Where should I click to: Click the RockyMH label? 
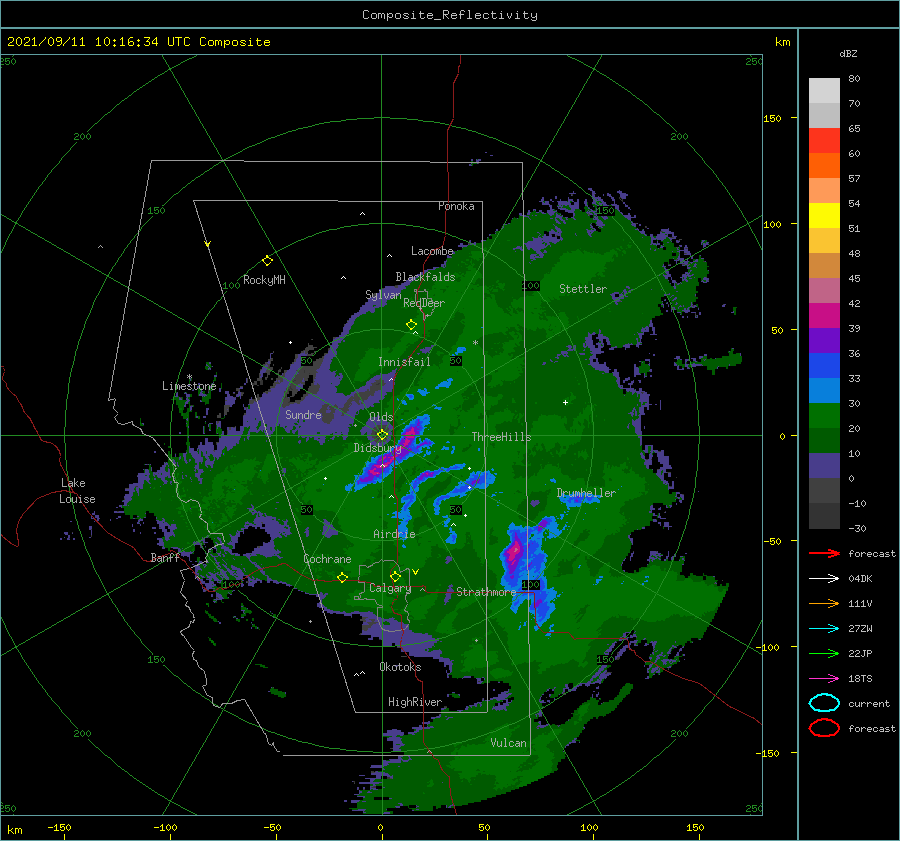pyautogui.click(x=264, y=280)
